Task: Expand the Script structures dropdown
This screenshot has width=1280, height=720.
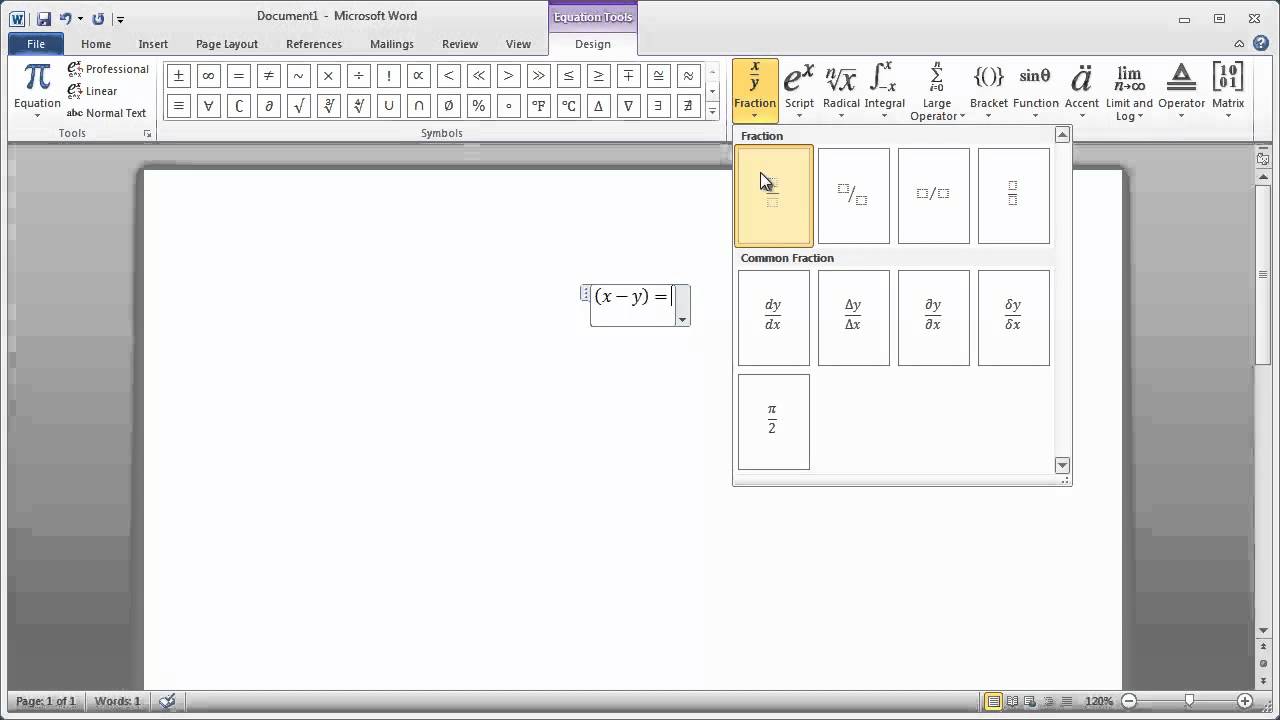Action: coord(799,90)
